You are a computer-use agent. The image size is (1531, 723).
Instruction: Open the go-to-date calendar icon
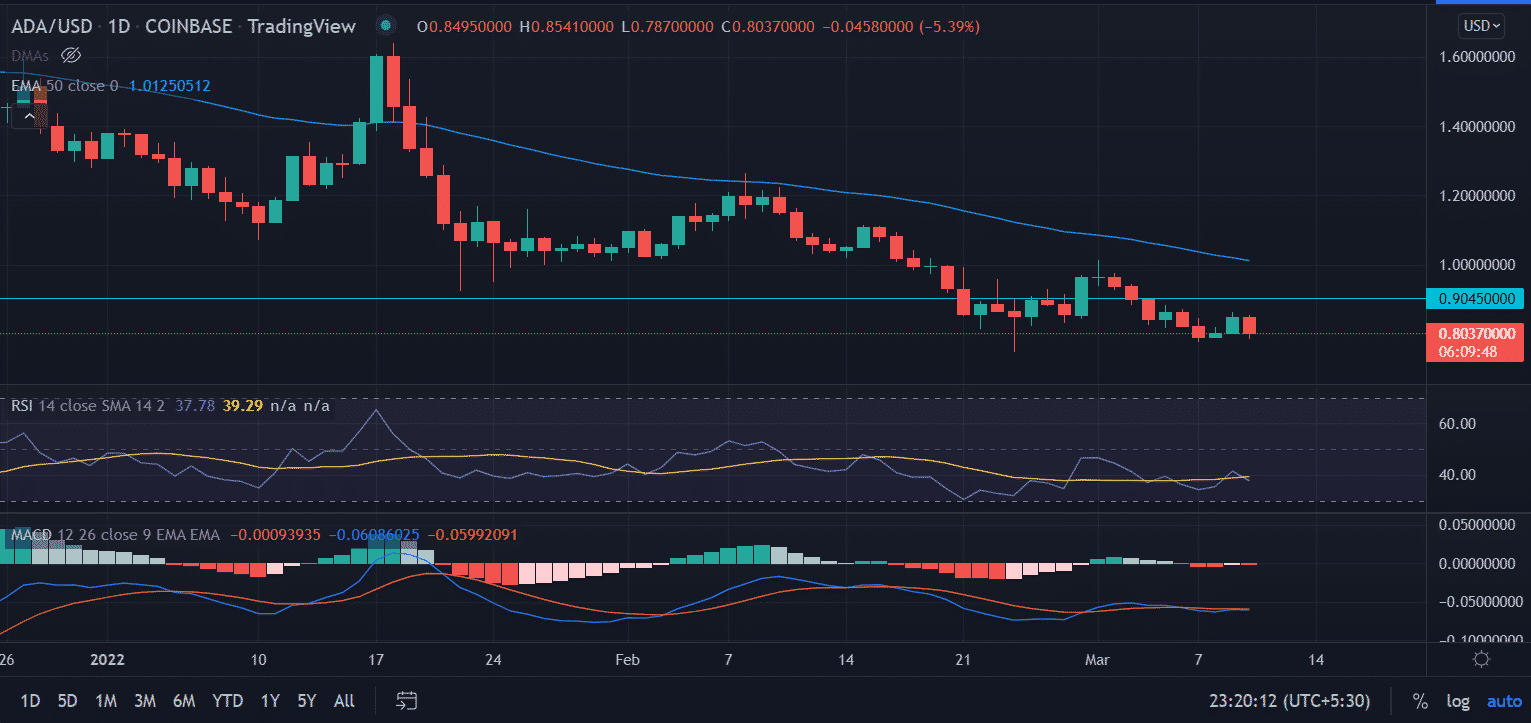(x=406, y=700)
